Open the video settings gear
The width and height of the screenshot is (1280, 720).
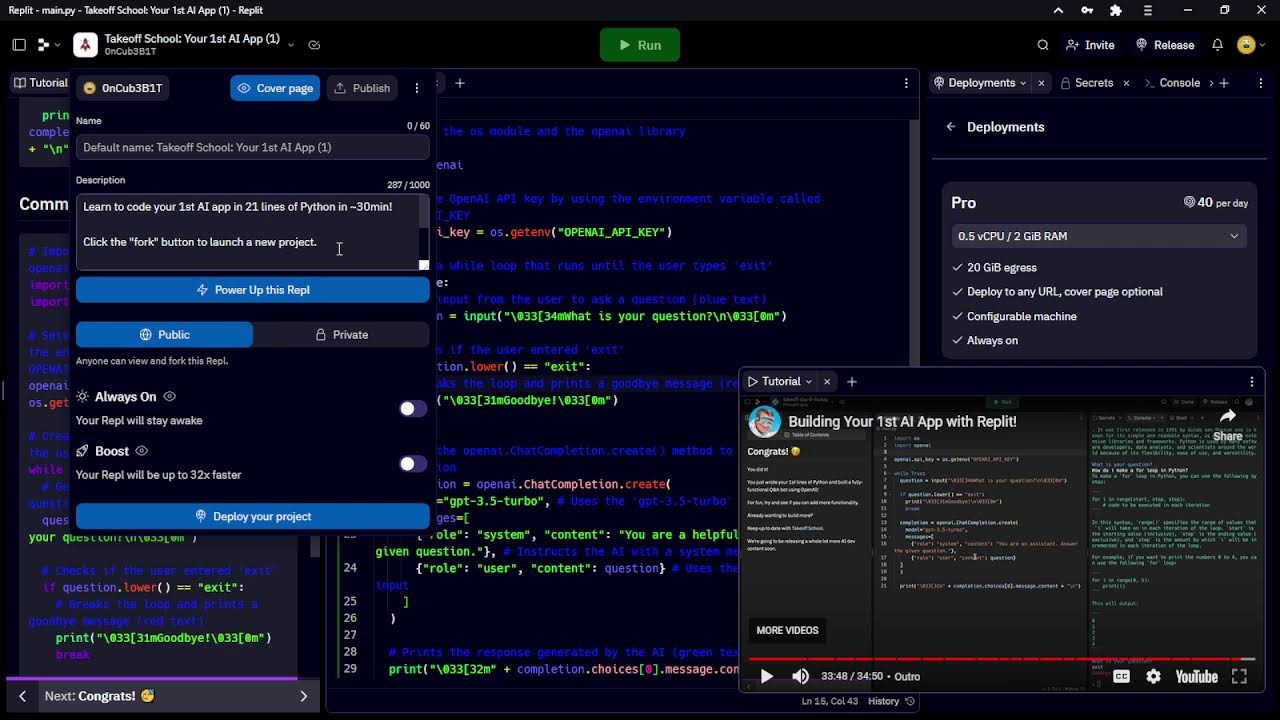tap(1153, 677)
